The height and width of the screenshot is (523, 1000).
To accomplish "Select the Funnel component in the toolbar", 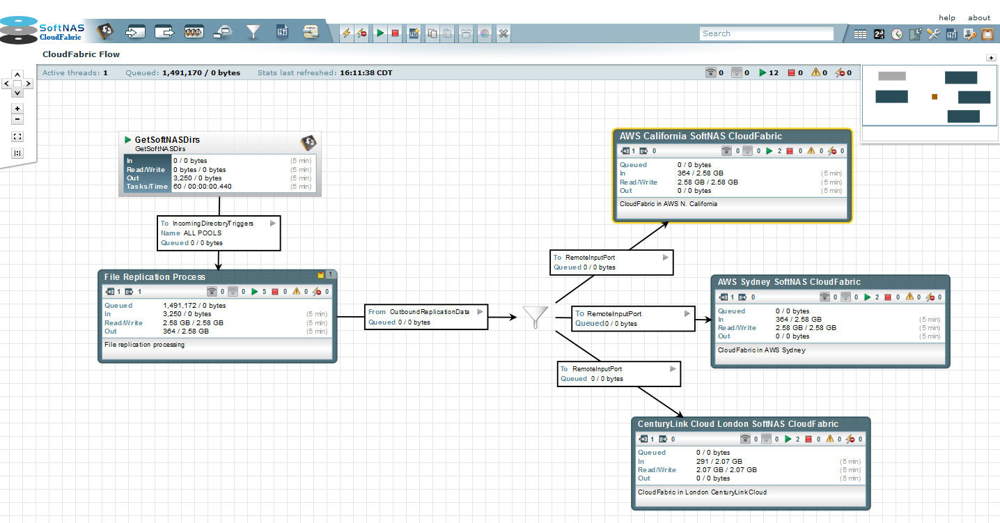I will point(253,32).
